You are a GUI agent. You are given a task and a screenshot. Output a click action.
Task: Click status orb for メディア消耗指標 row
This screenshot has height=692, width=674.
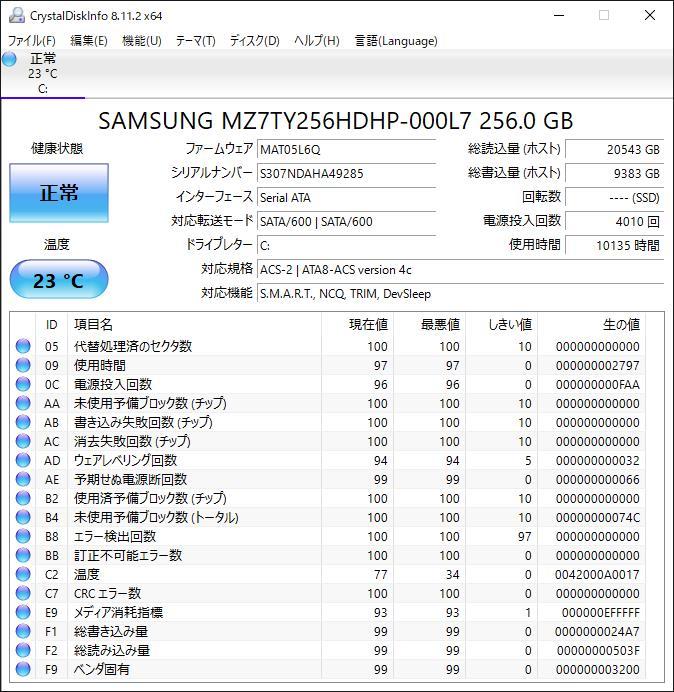coord(23,612)
